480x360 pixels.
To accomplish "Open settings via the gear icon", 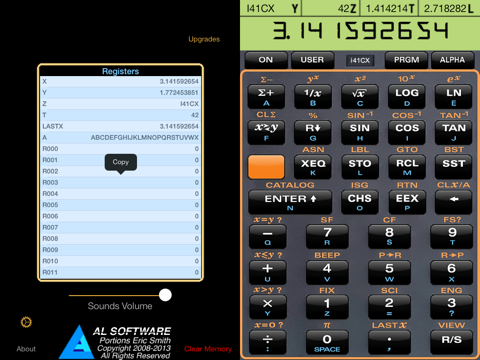I will coord(26,322).
